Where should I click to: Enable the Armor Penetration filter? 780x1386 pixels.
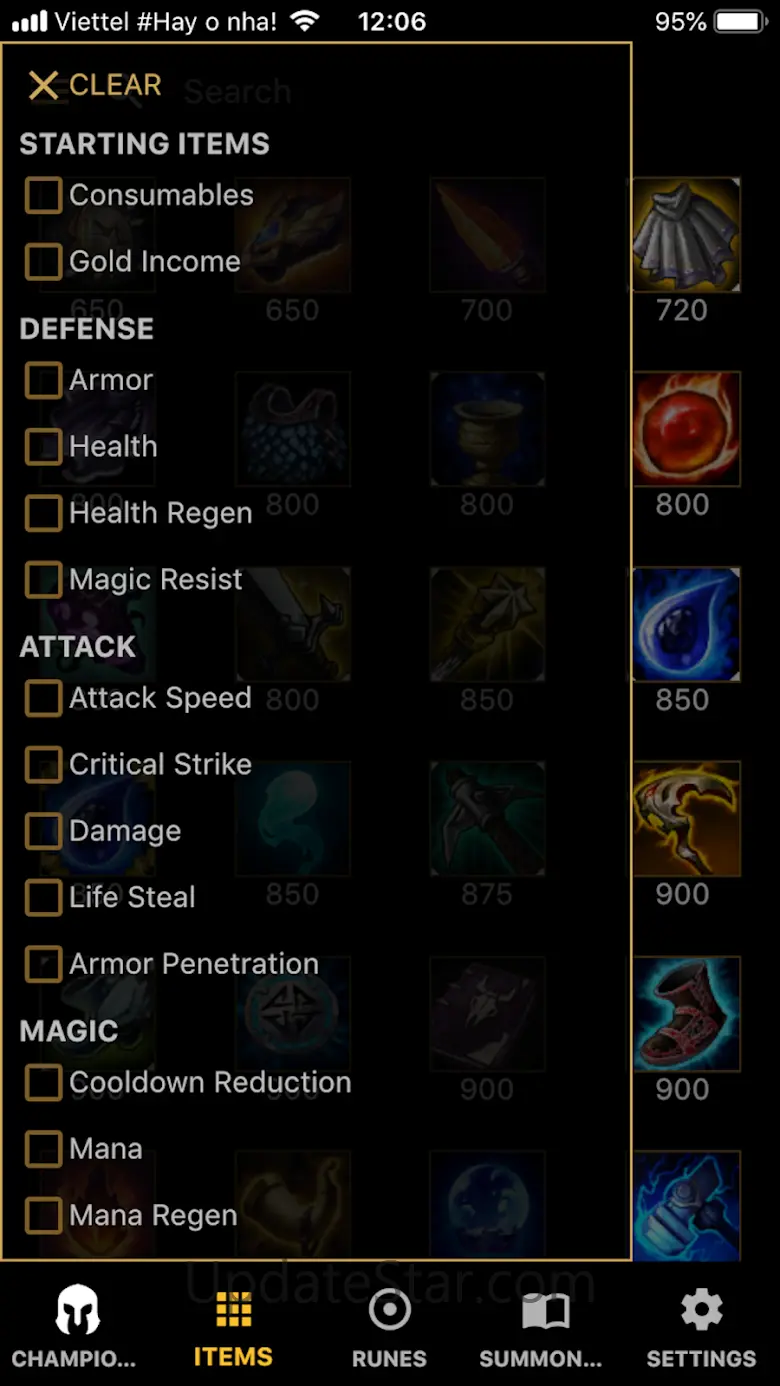[43, 963]
